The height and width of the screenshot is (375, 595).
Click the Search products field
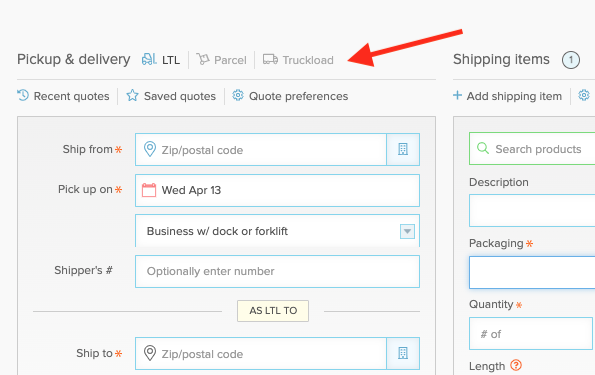532,149
